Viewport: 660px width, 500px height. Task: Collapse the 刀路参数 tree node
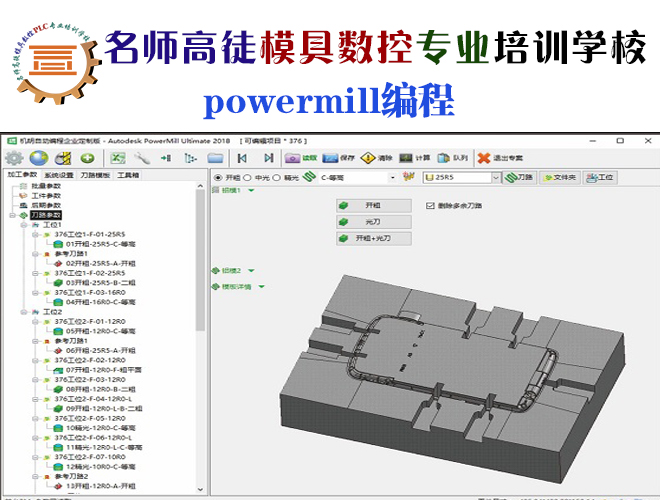pyautogui.click(x=13, y=215)
